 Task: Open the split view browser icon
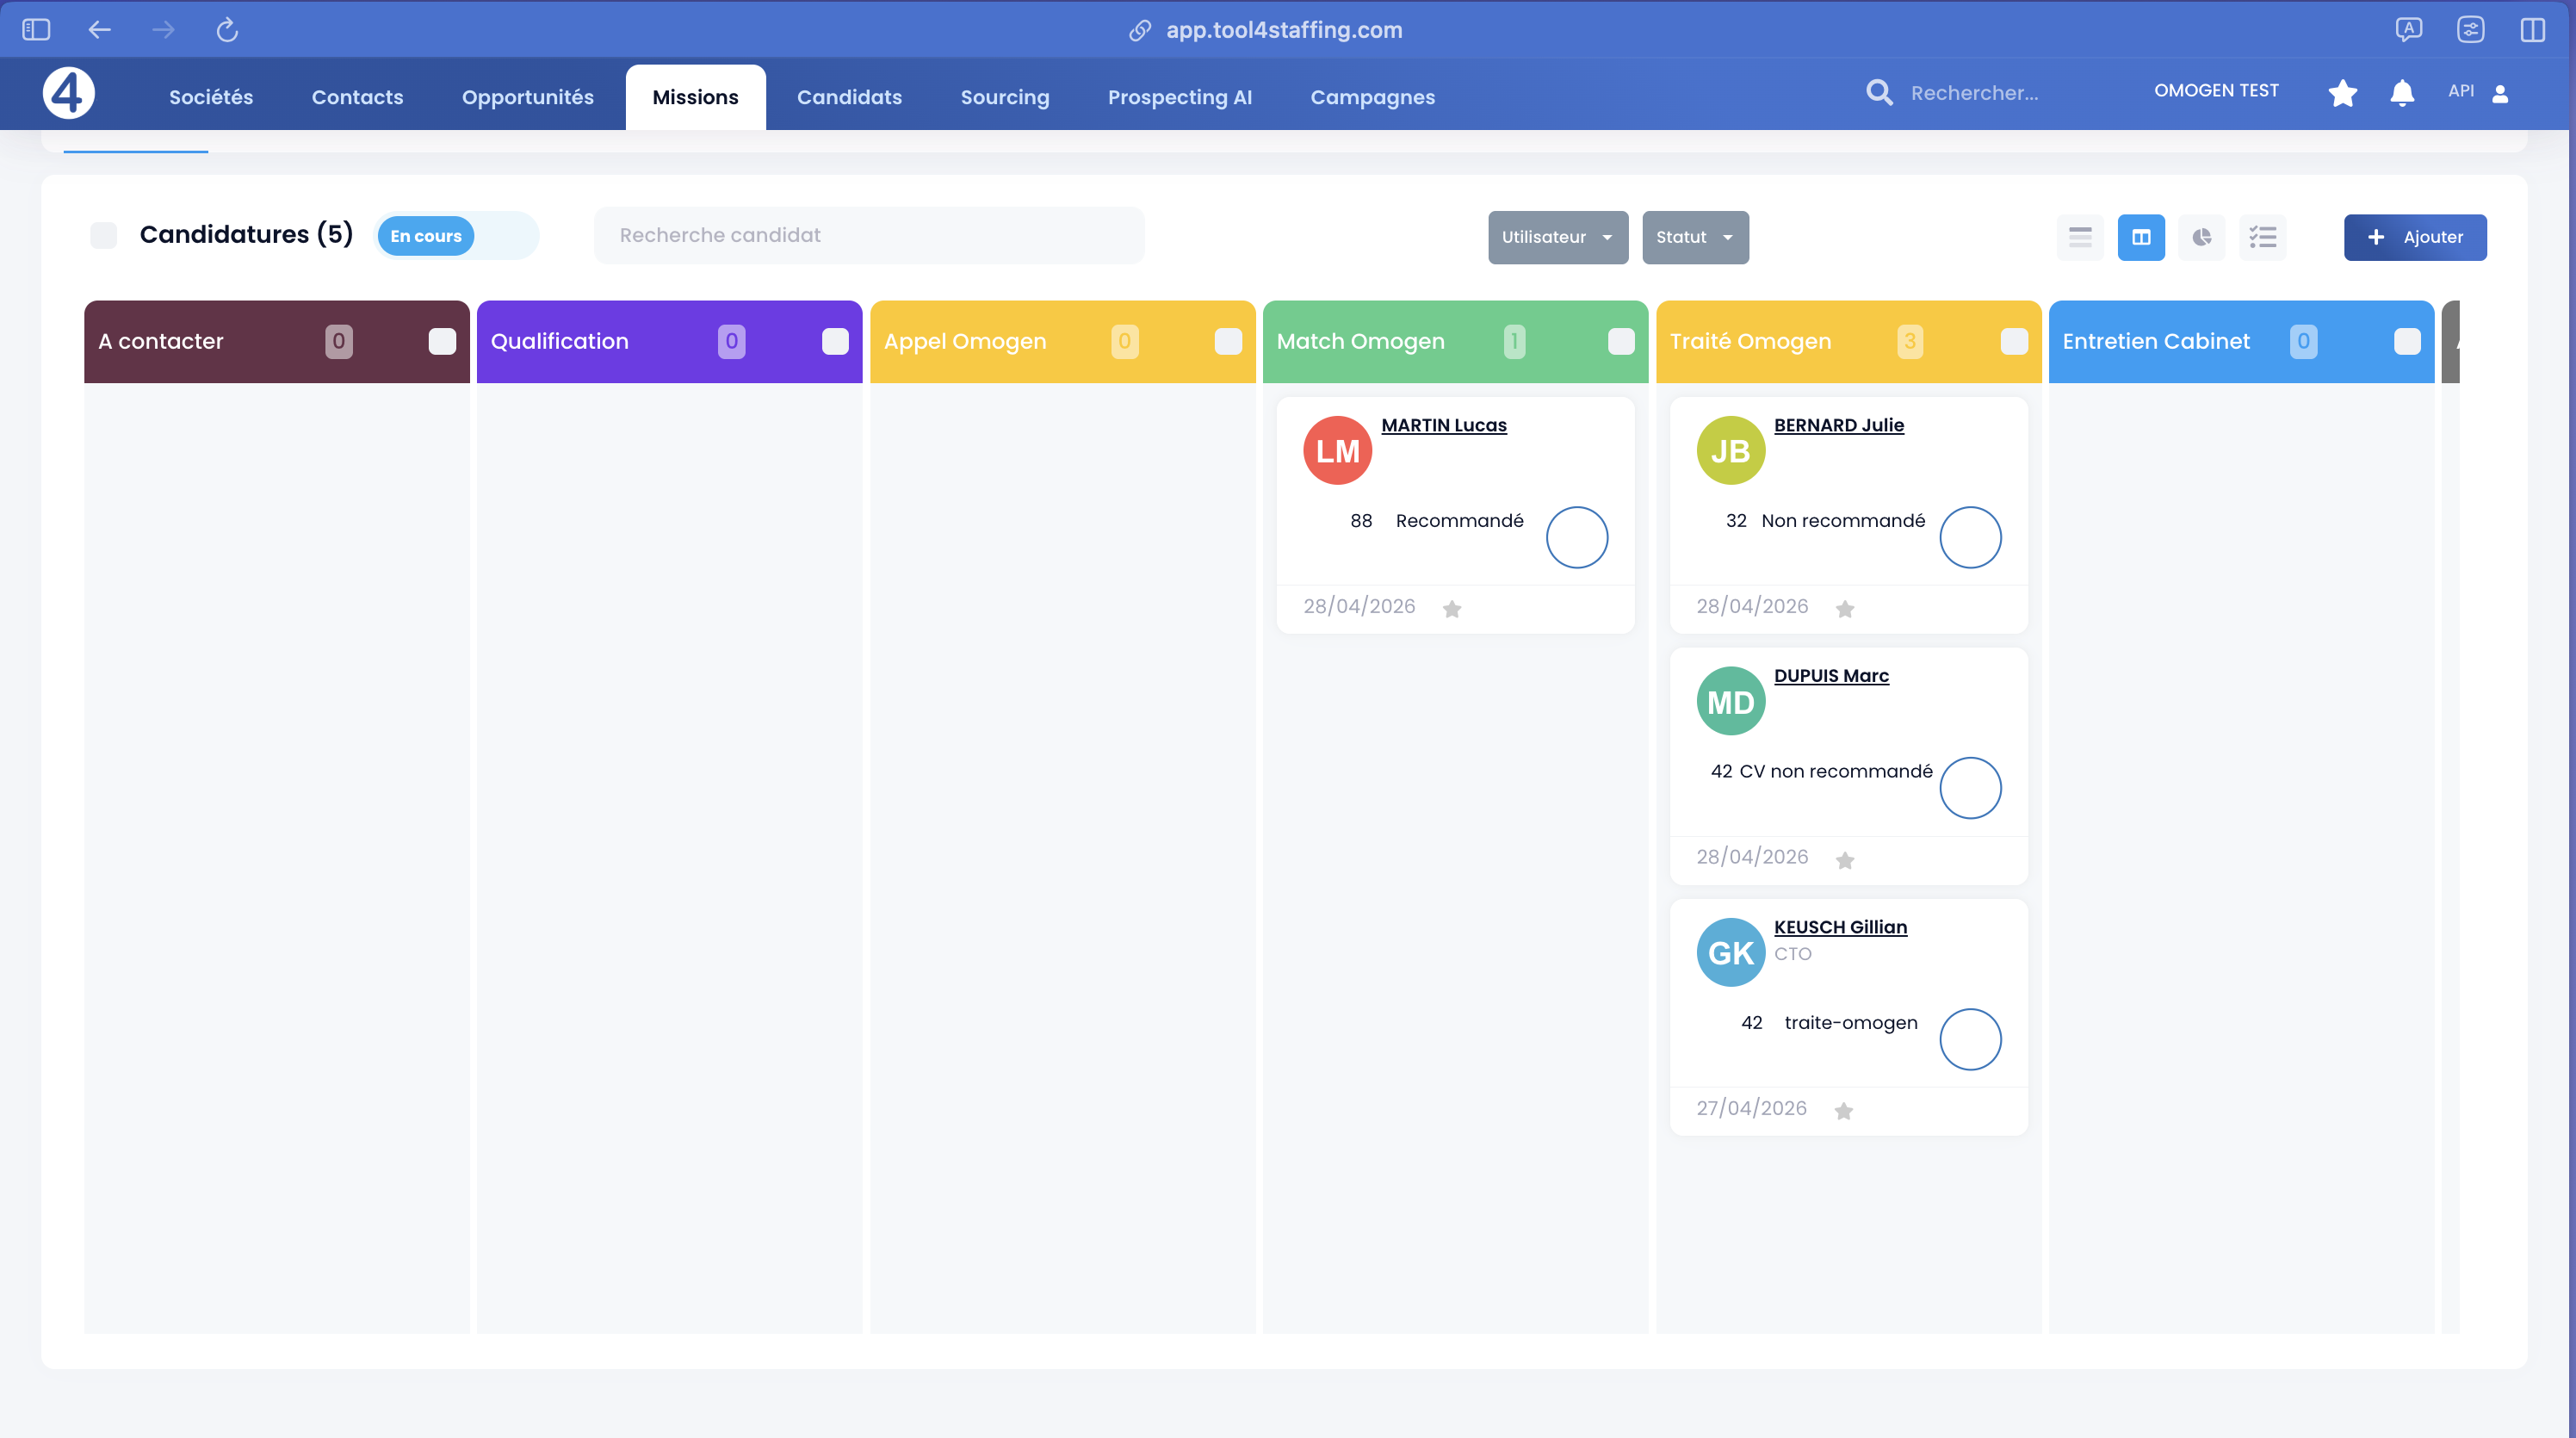pyautogui.click(x=2532, y=30)
